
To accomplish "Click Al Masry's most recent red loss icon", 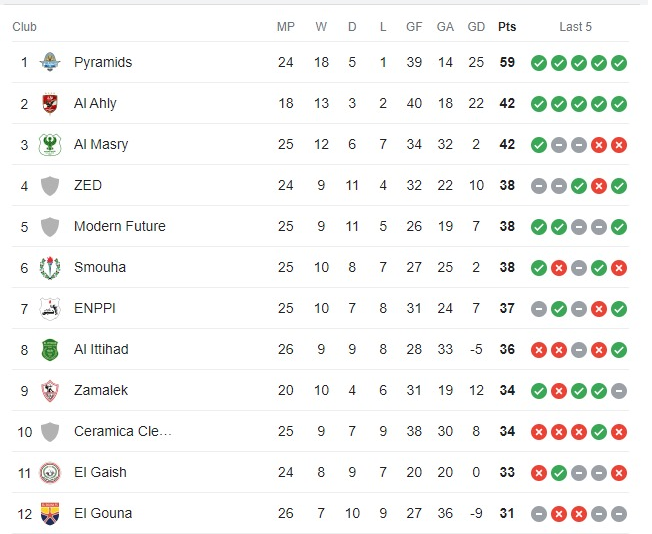I will tap(619, 145).
